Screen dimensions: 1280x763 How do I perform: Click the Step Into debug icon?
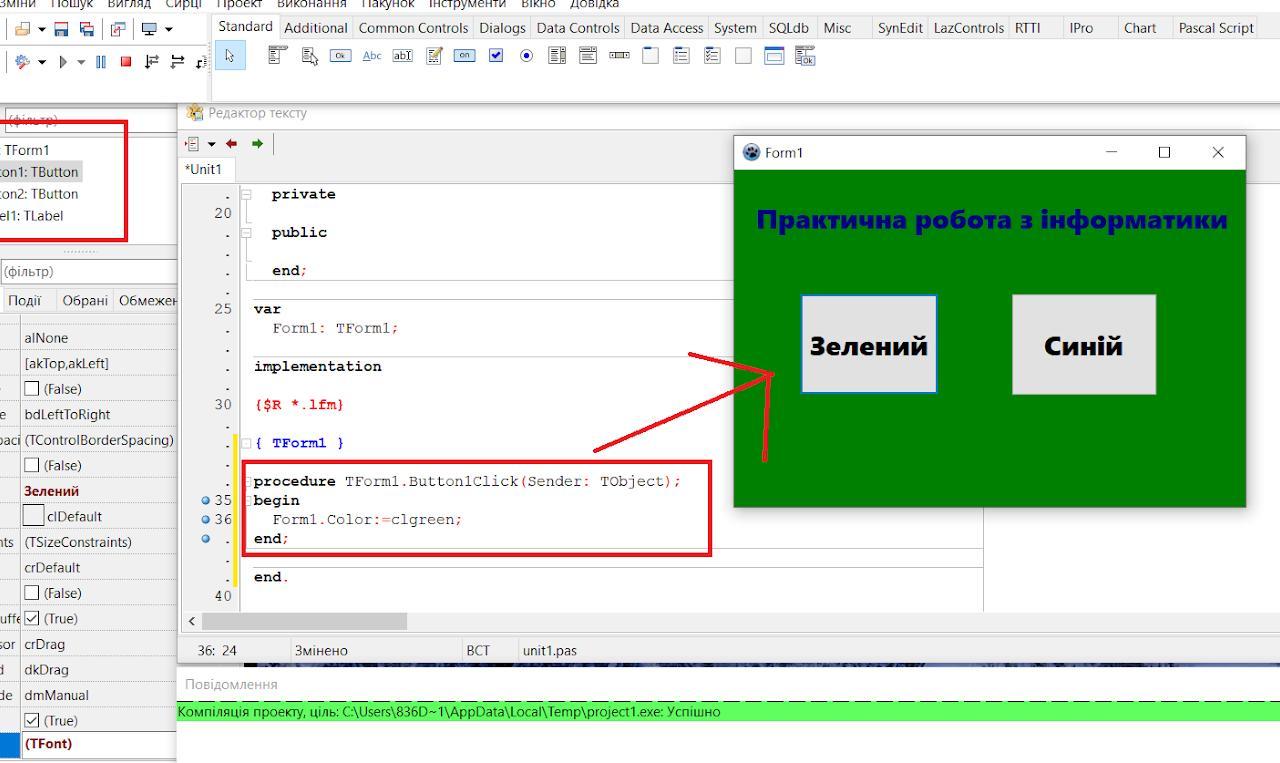point(152,62)
